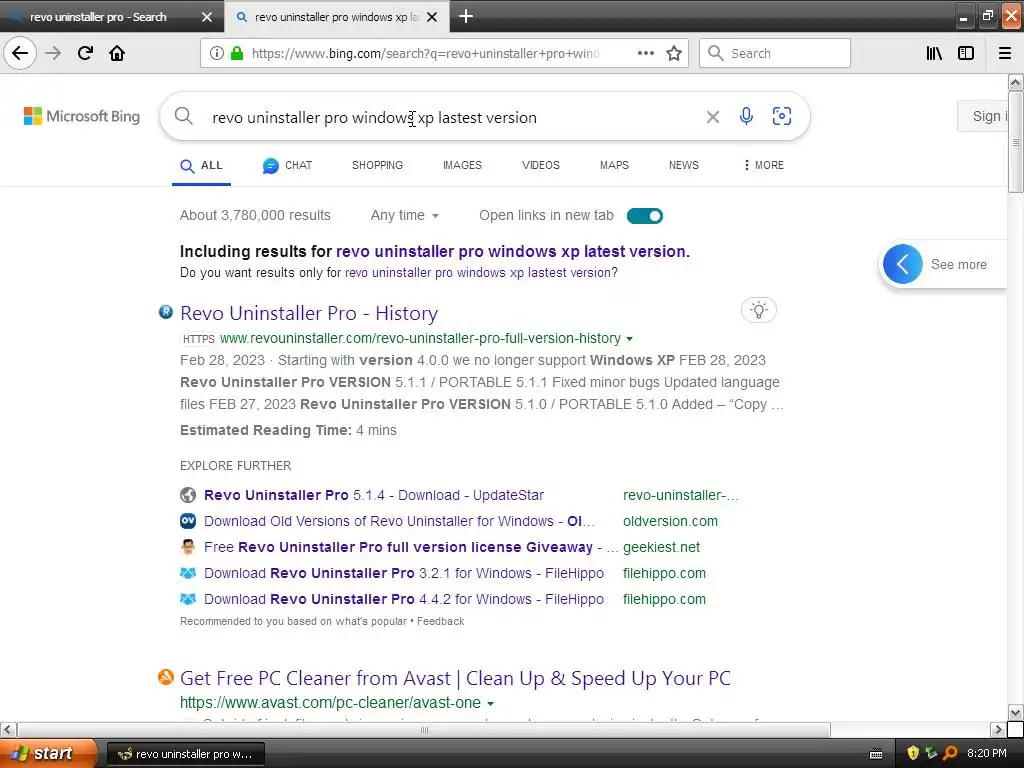Screen dimensions: 1024x768
Task: Collapse the 'See more' side panel arrow
Action: pos(903,264)
